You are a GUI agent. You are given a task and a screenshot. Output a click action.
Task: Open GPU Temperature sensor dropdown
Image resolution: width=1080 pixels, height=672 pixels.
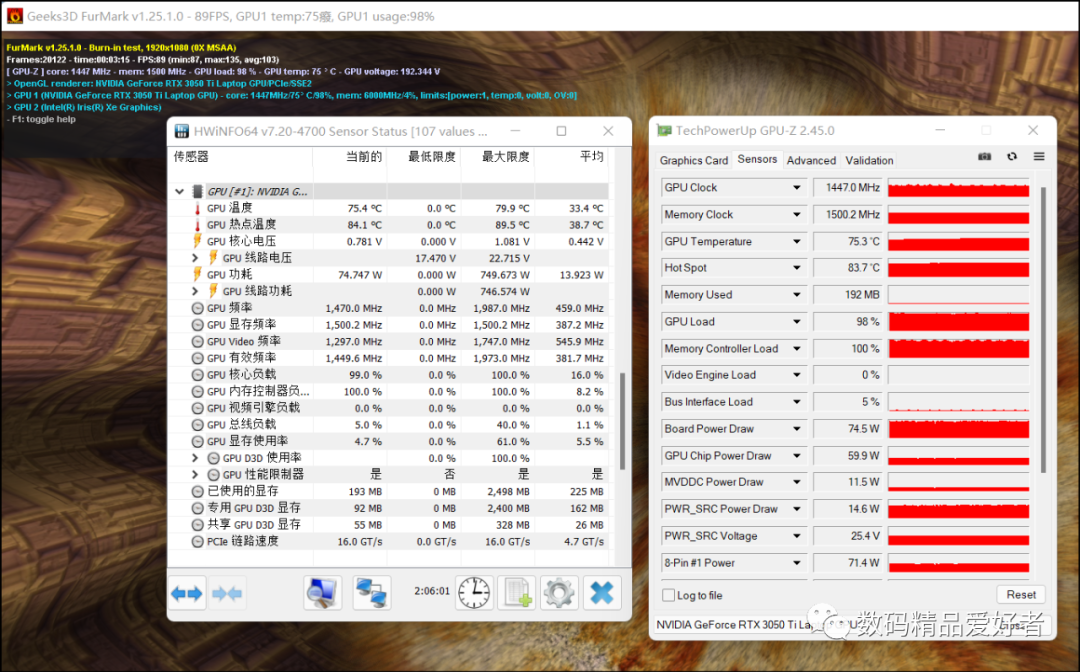pyautogui.click(x=797, y=241)
